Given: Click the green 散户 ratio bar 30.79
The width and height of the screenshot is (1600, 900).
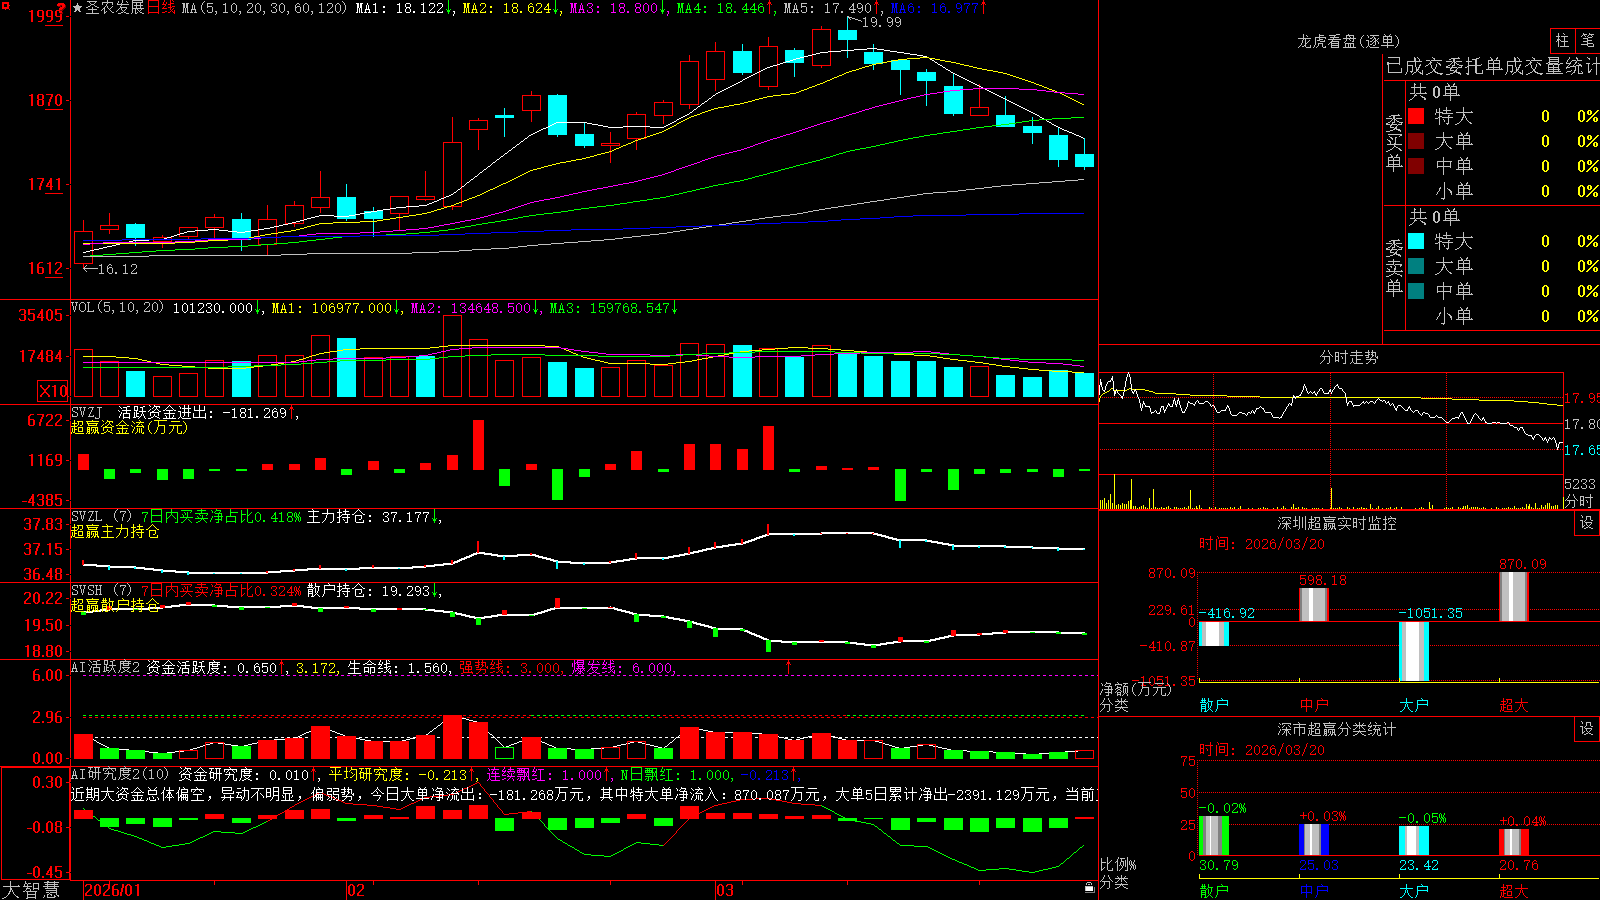Looking at the screenshot, I should point(1214,836).
